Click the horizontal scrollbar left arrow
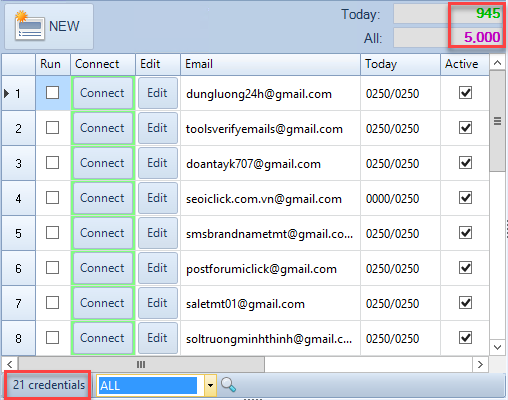Screen dimensions: 508x400 (10, 364)
